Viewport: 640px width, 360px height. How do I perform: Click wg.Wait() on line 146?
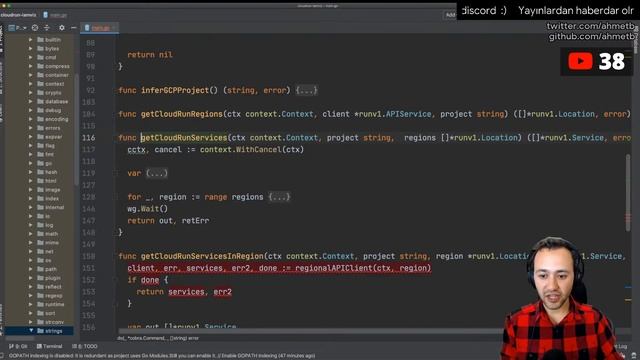tap(148, 209)
